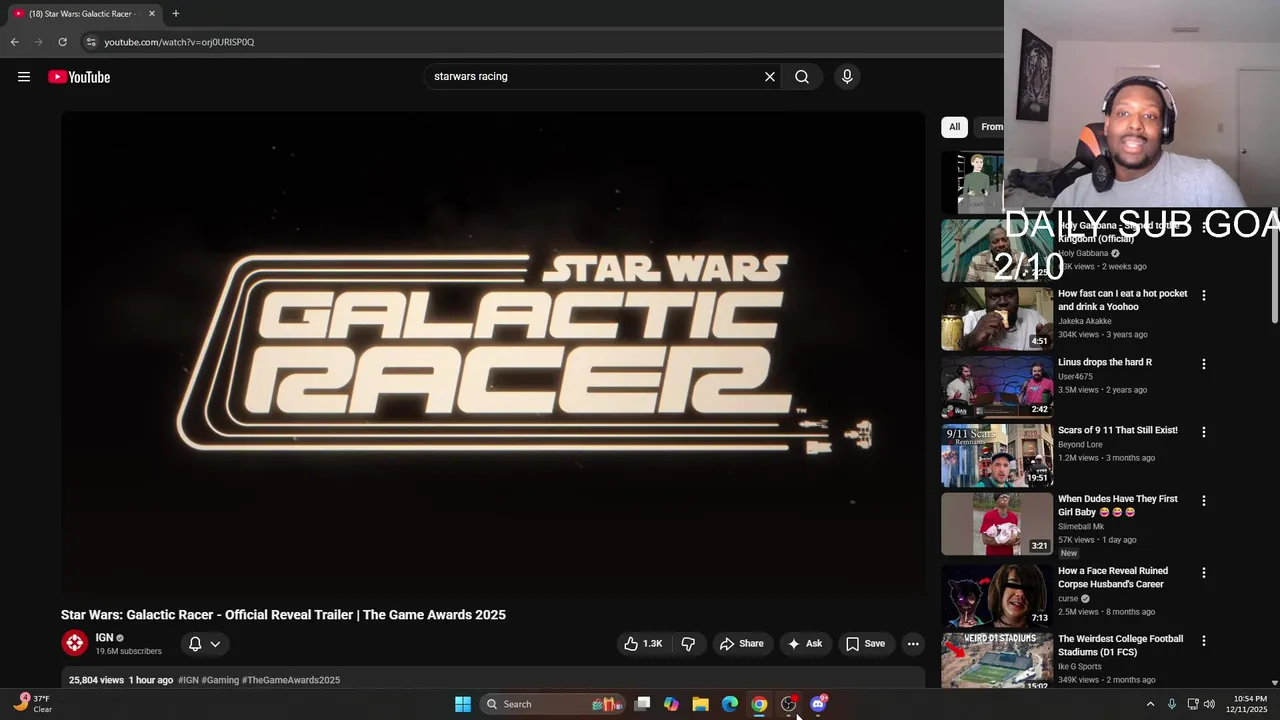Open 'Linus drops the hard R' video title
Image resolution: width=1280 pixels, height=720 pixels.
coord(1105,362)
